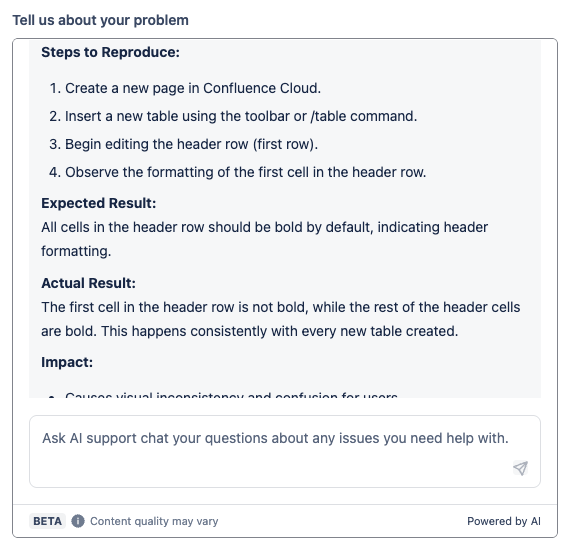Click the 'Confluence Cloud' text in step 1

262,88
